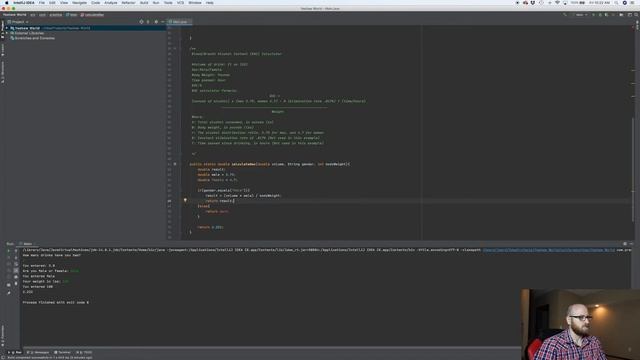Image resolution: width=640 pixels, height=360 pixels.
Task: Open the Run menu in menu bar
Action: pyautogui.click(x=156, y=2)
